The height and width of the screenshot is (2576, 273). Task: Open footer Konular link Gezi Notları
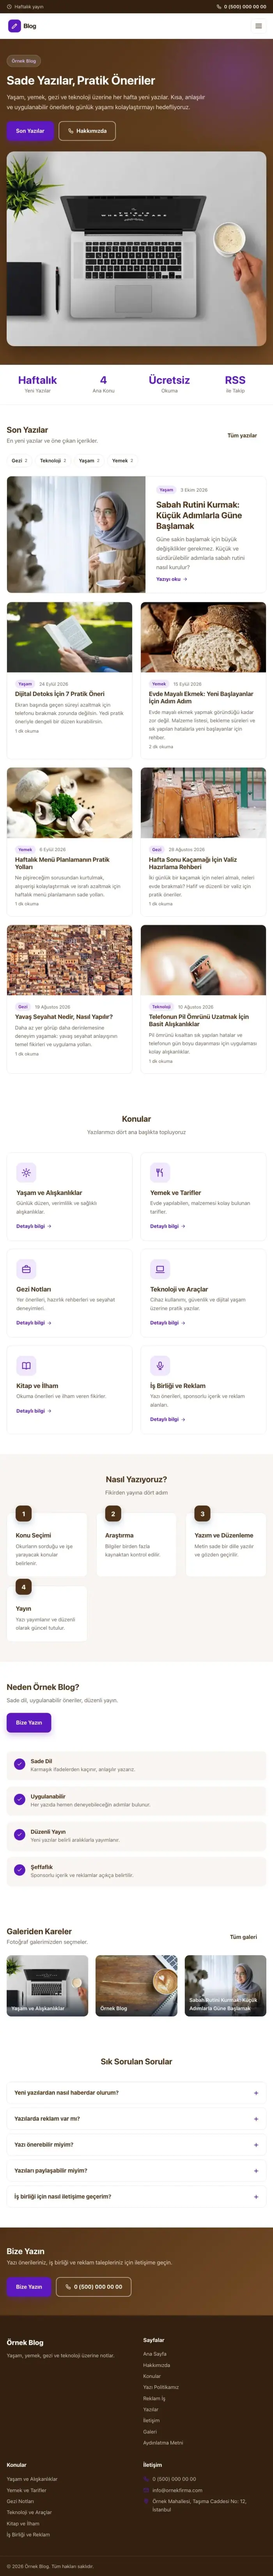tap(20, 2501)
